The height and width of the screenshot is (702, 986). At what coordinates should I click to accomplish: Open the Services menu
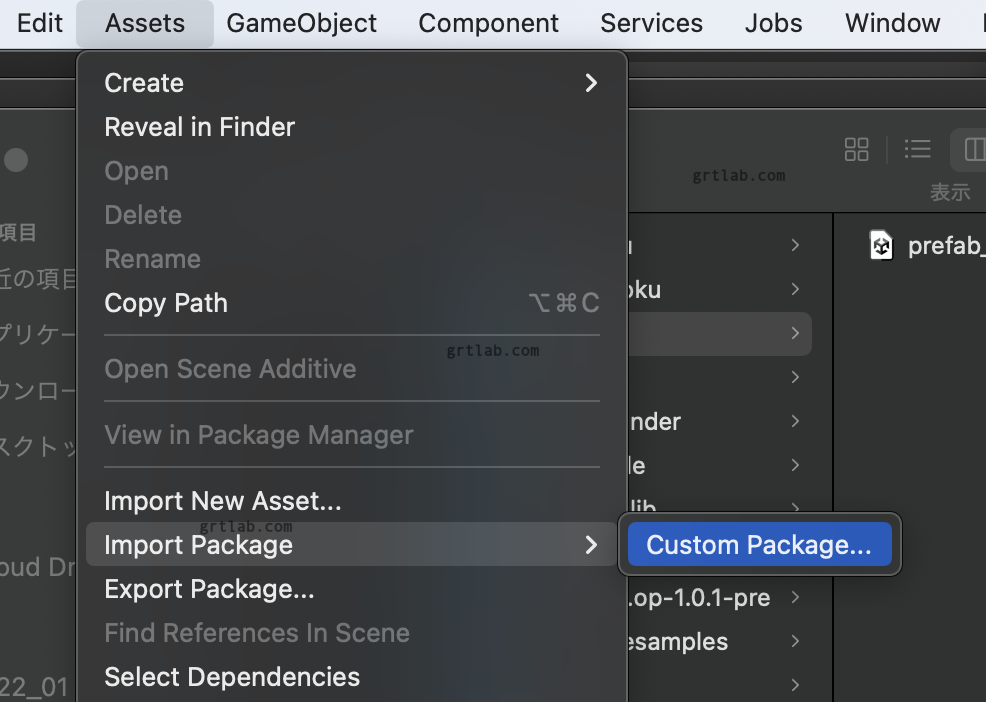point(650,23)
